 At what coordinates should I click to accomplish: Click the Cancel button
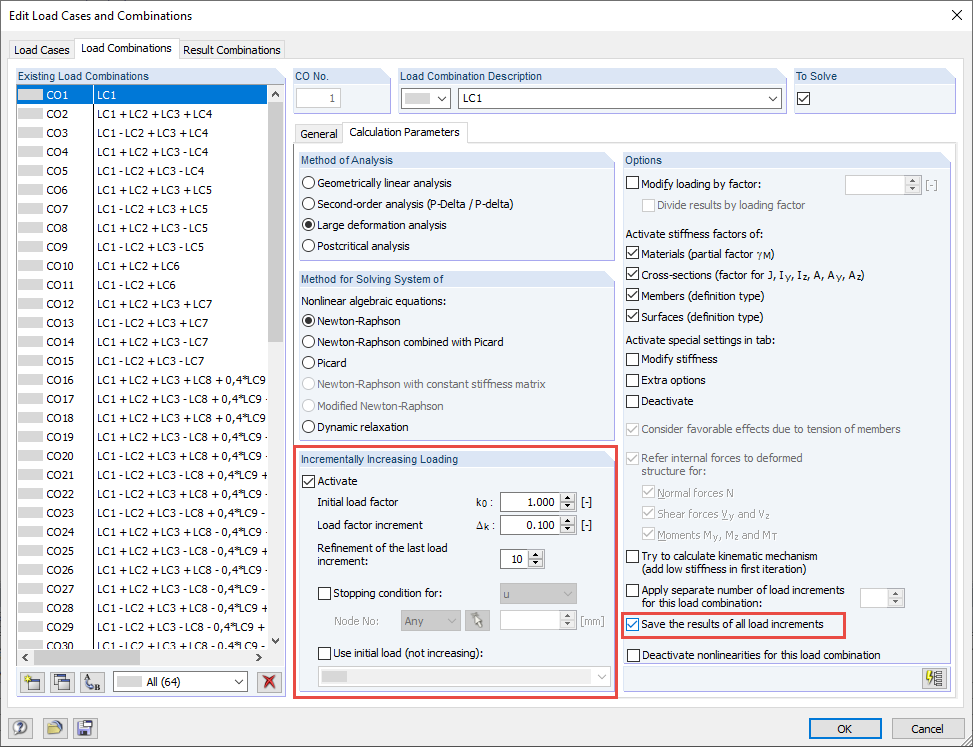pos(927,728)
